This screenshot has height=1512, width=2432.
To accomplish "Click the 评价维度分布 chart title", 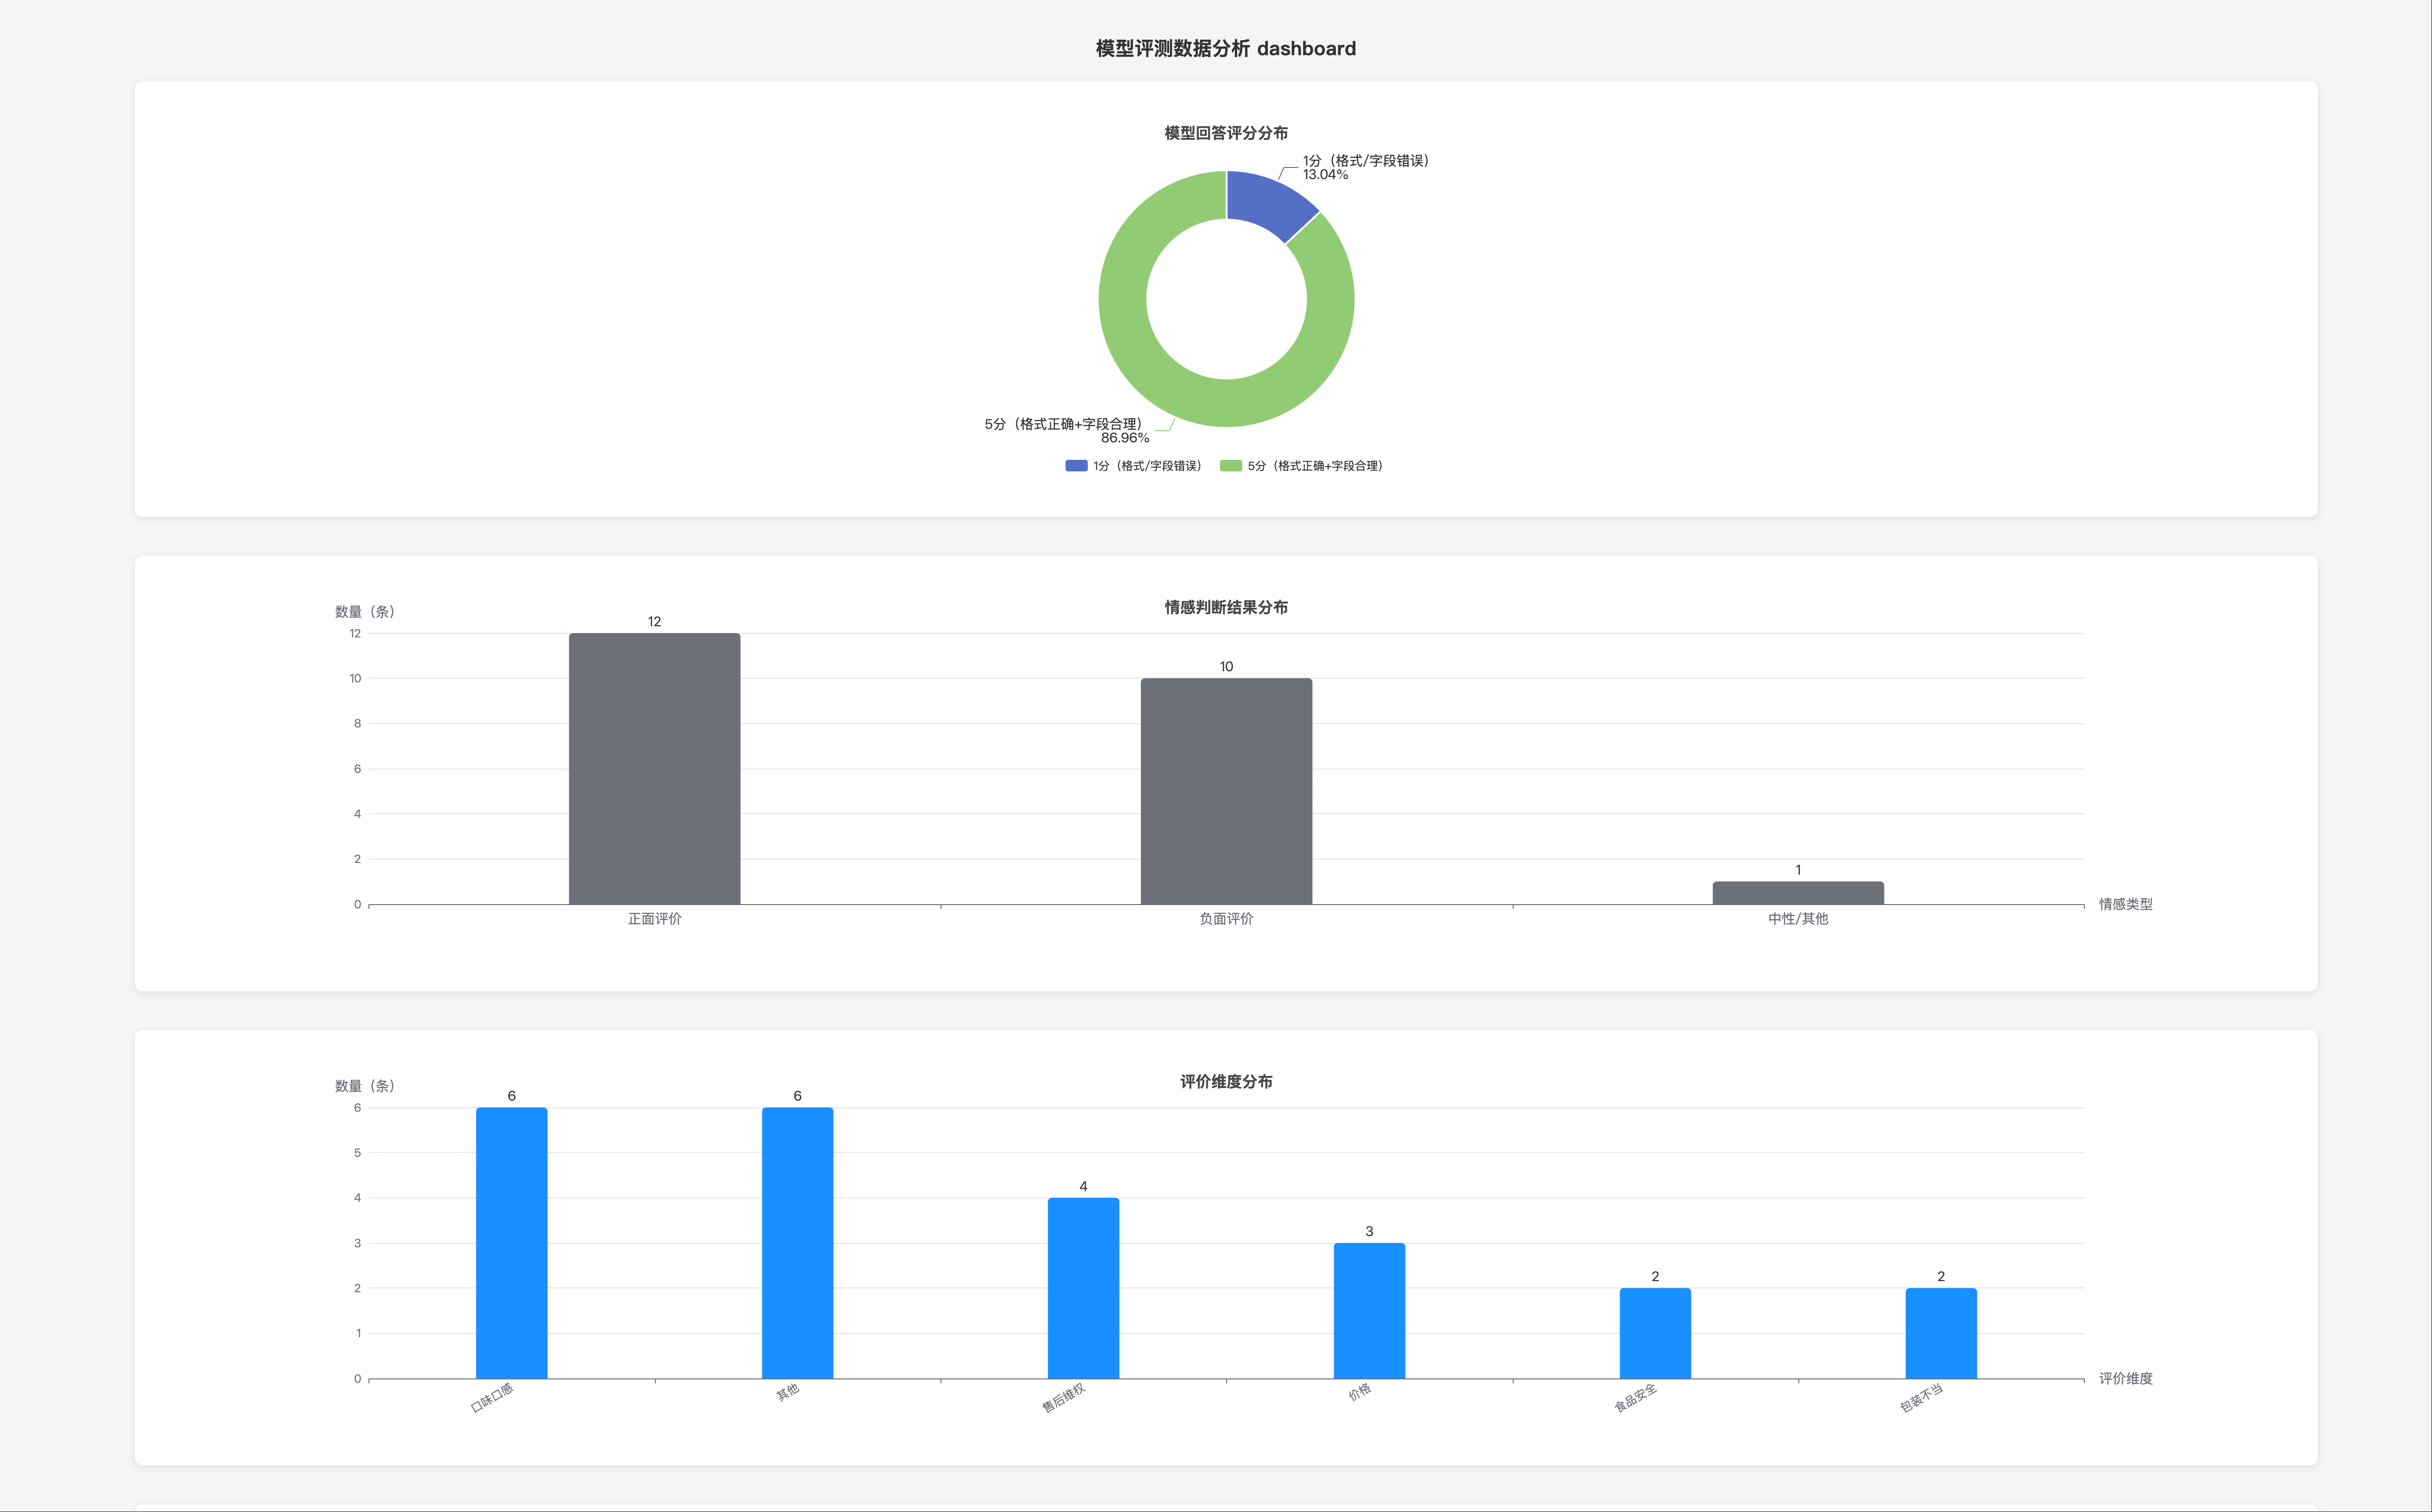I will [1226, 1081].
